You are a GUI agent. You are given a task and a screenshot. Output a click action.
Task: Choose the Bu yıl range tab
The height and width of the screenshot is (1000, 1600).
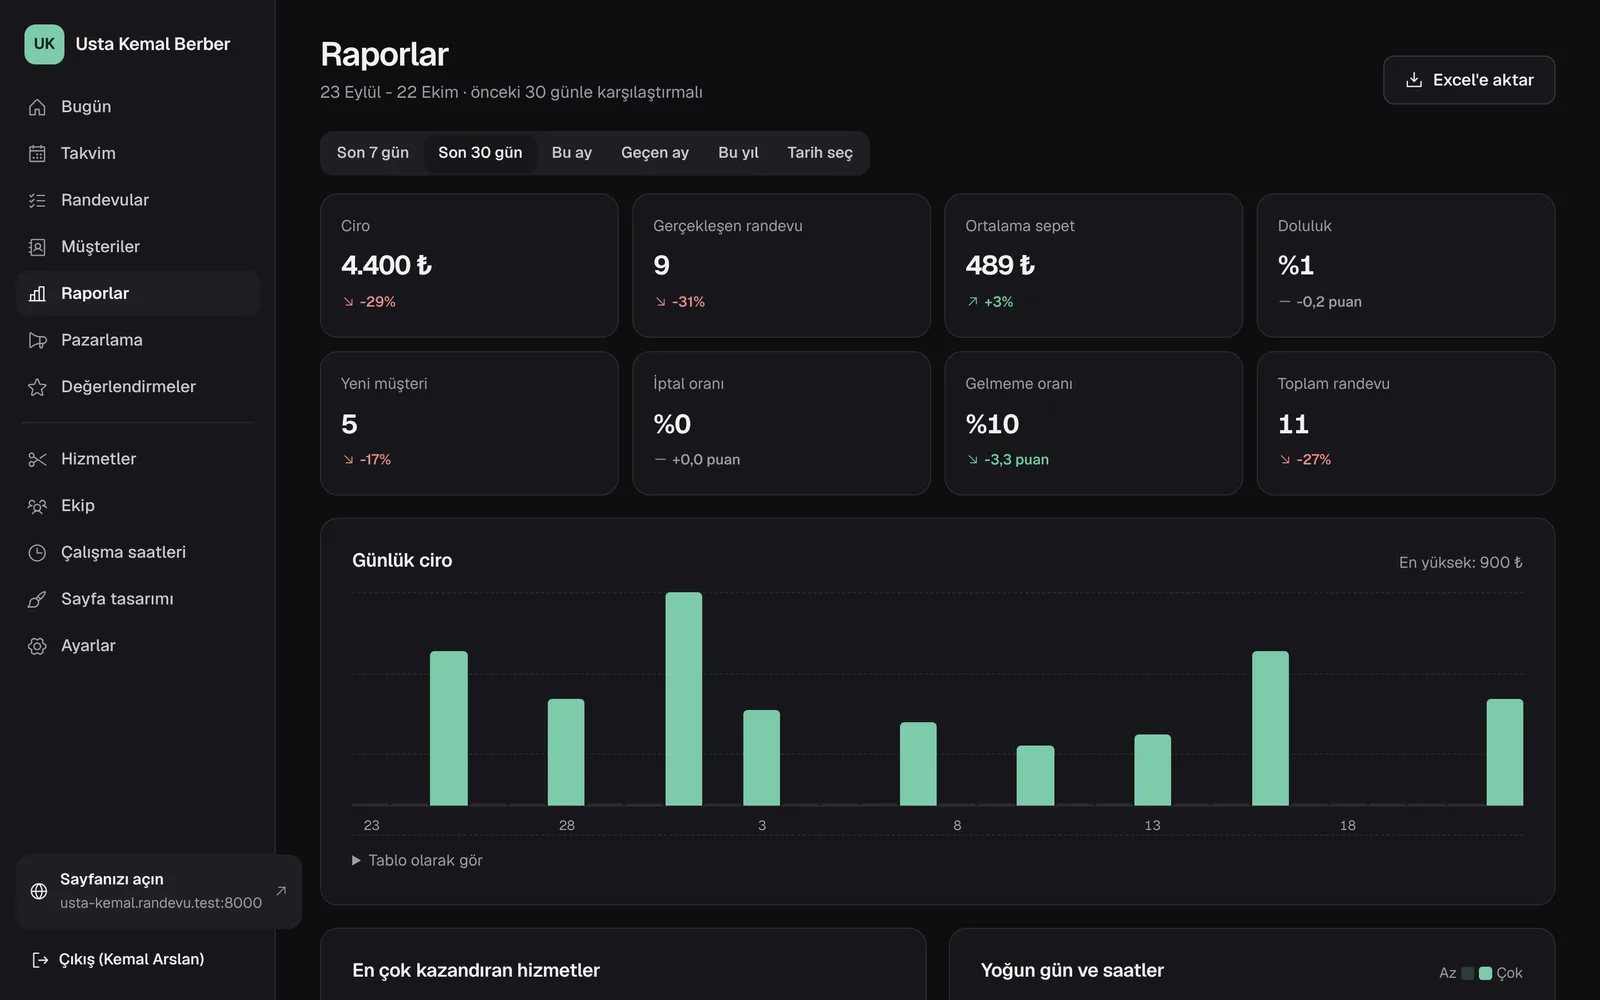[738, 153]
